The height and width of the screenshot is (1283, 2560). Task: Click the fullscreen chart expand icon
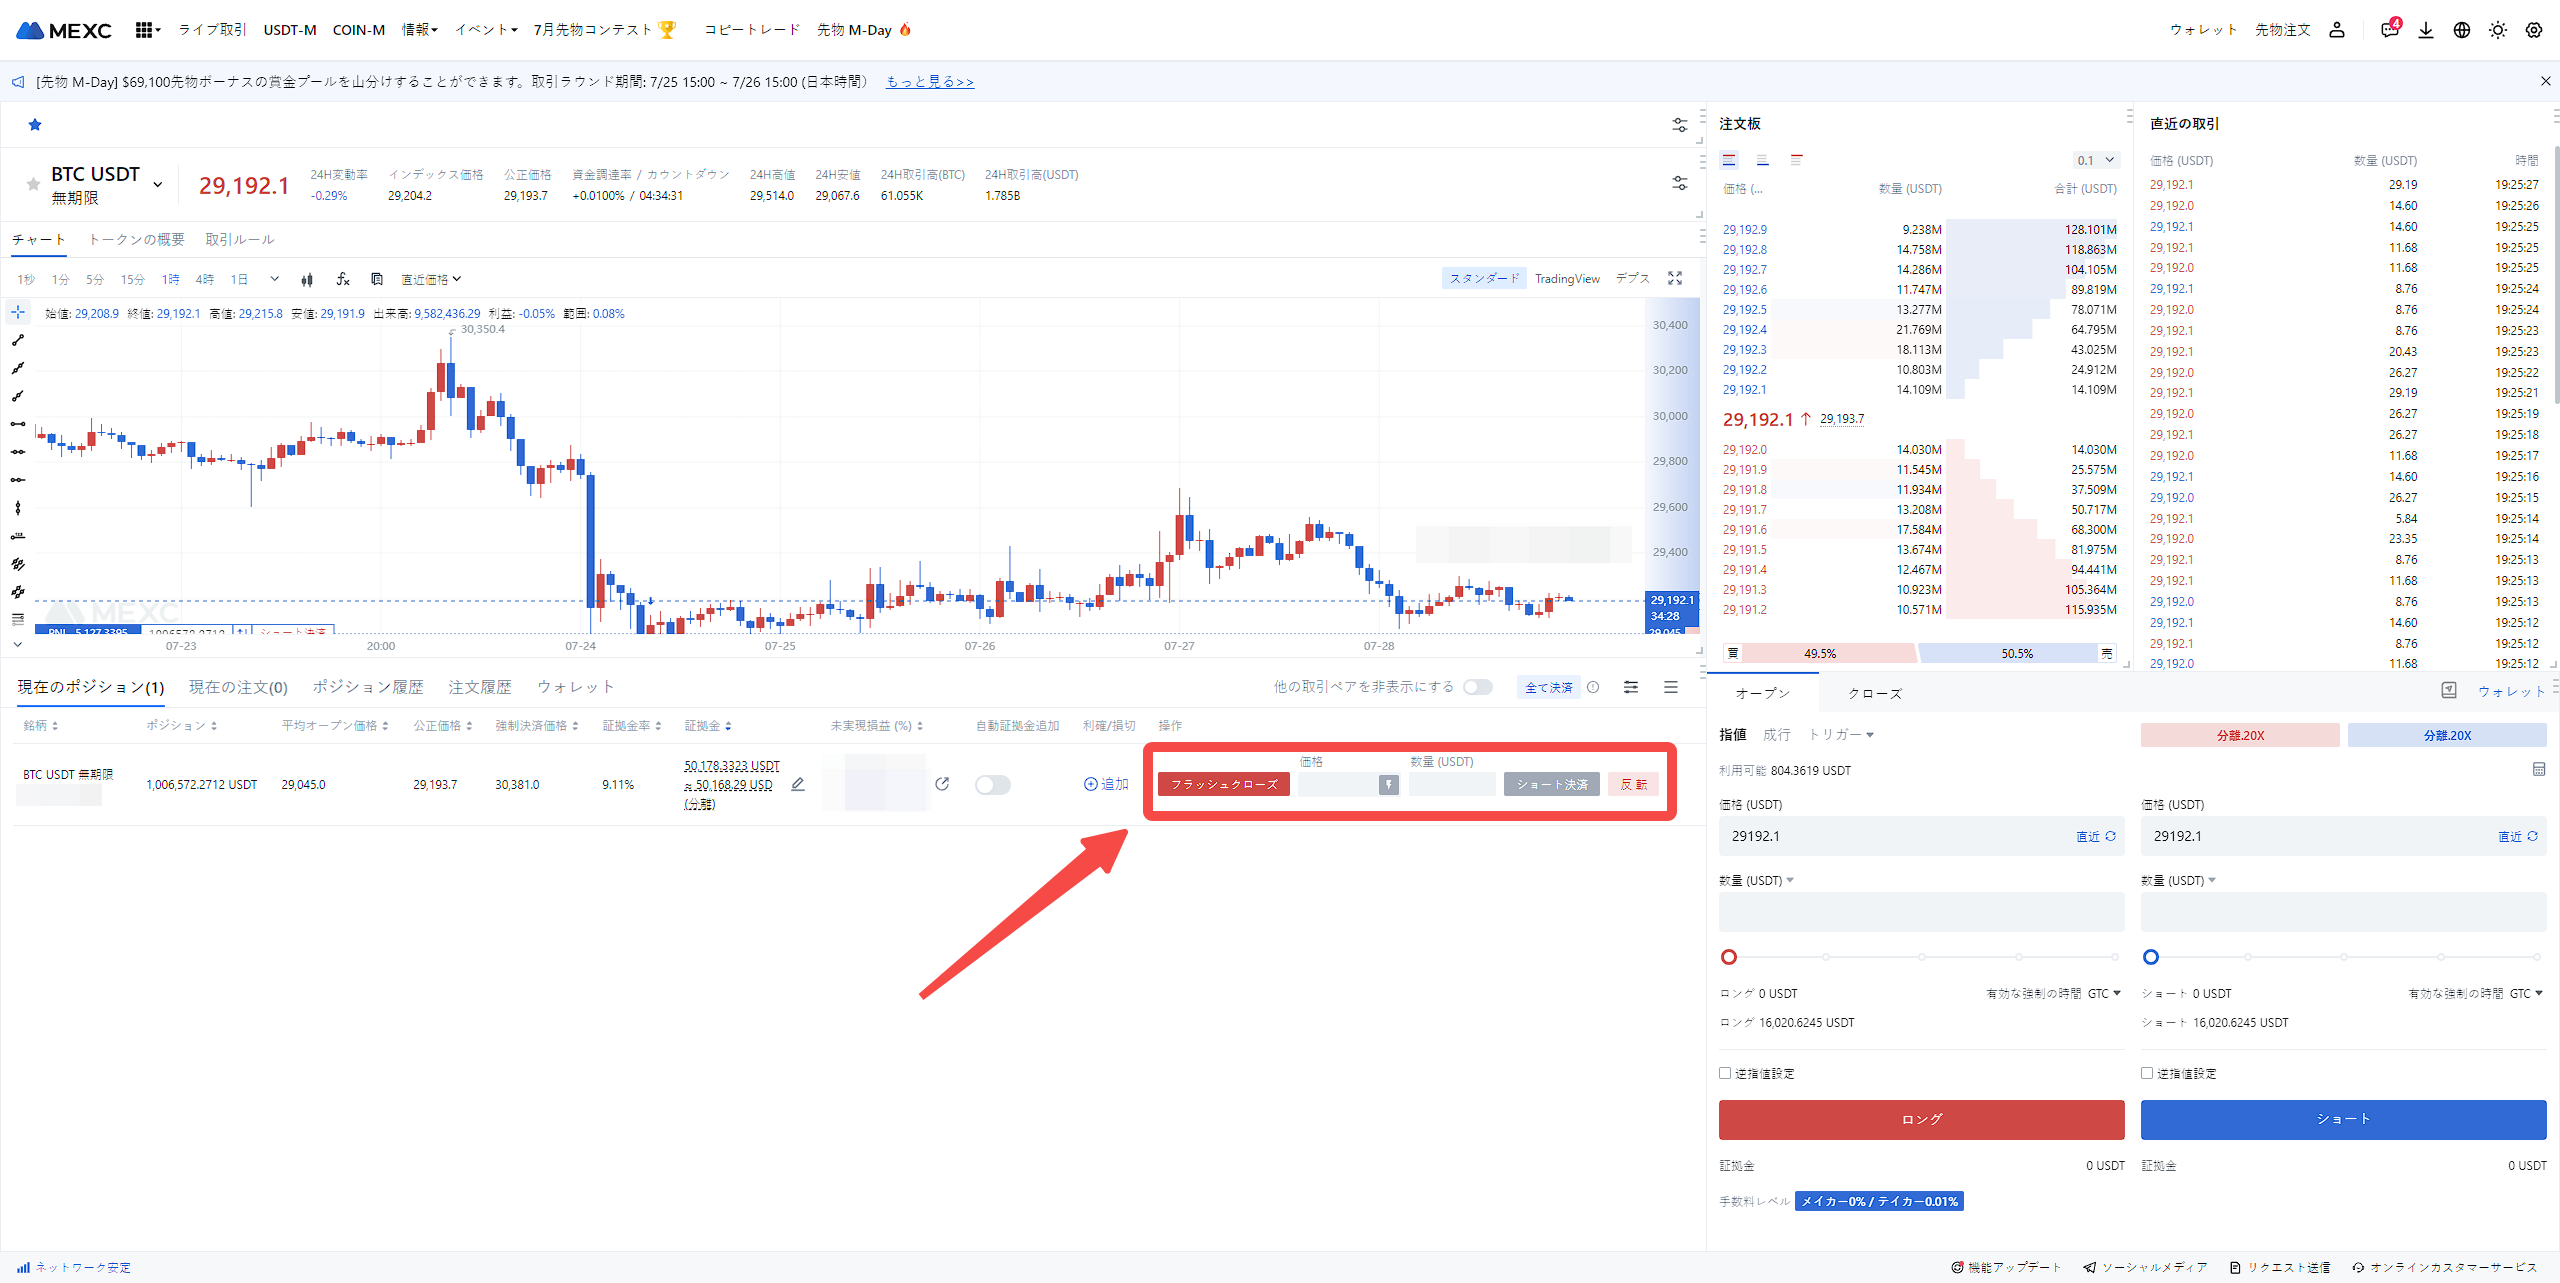pos(1675,279)
